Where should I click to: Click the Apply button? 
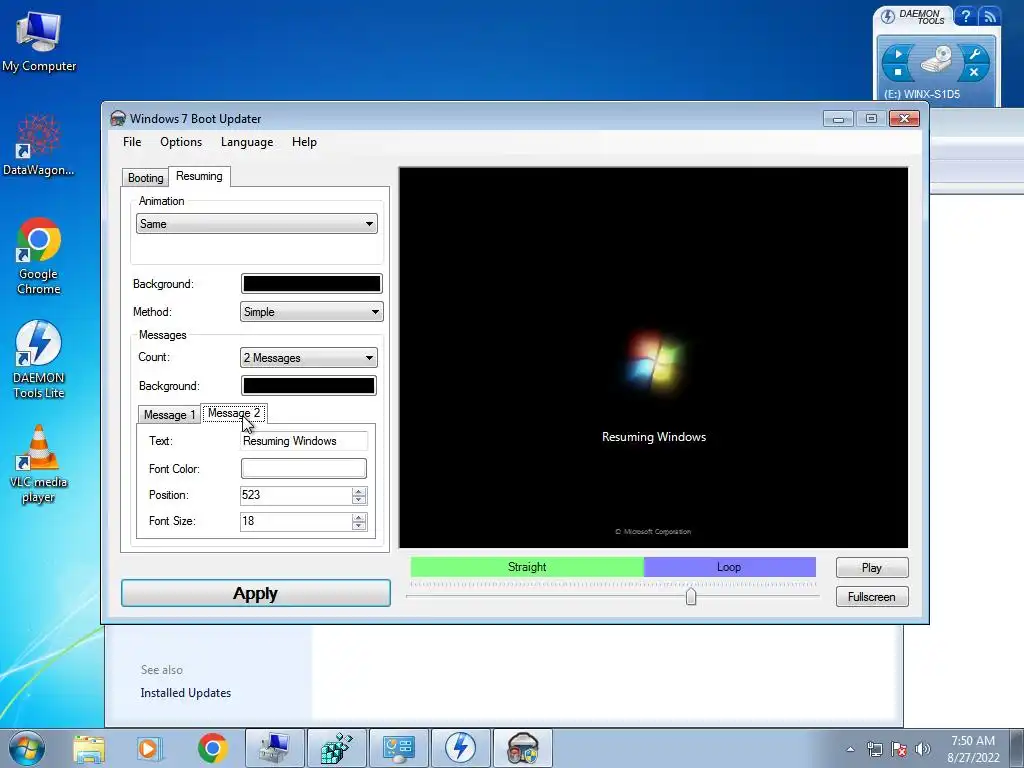(x=256, y=593)
